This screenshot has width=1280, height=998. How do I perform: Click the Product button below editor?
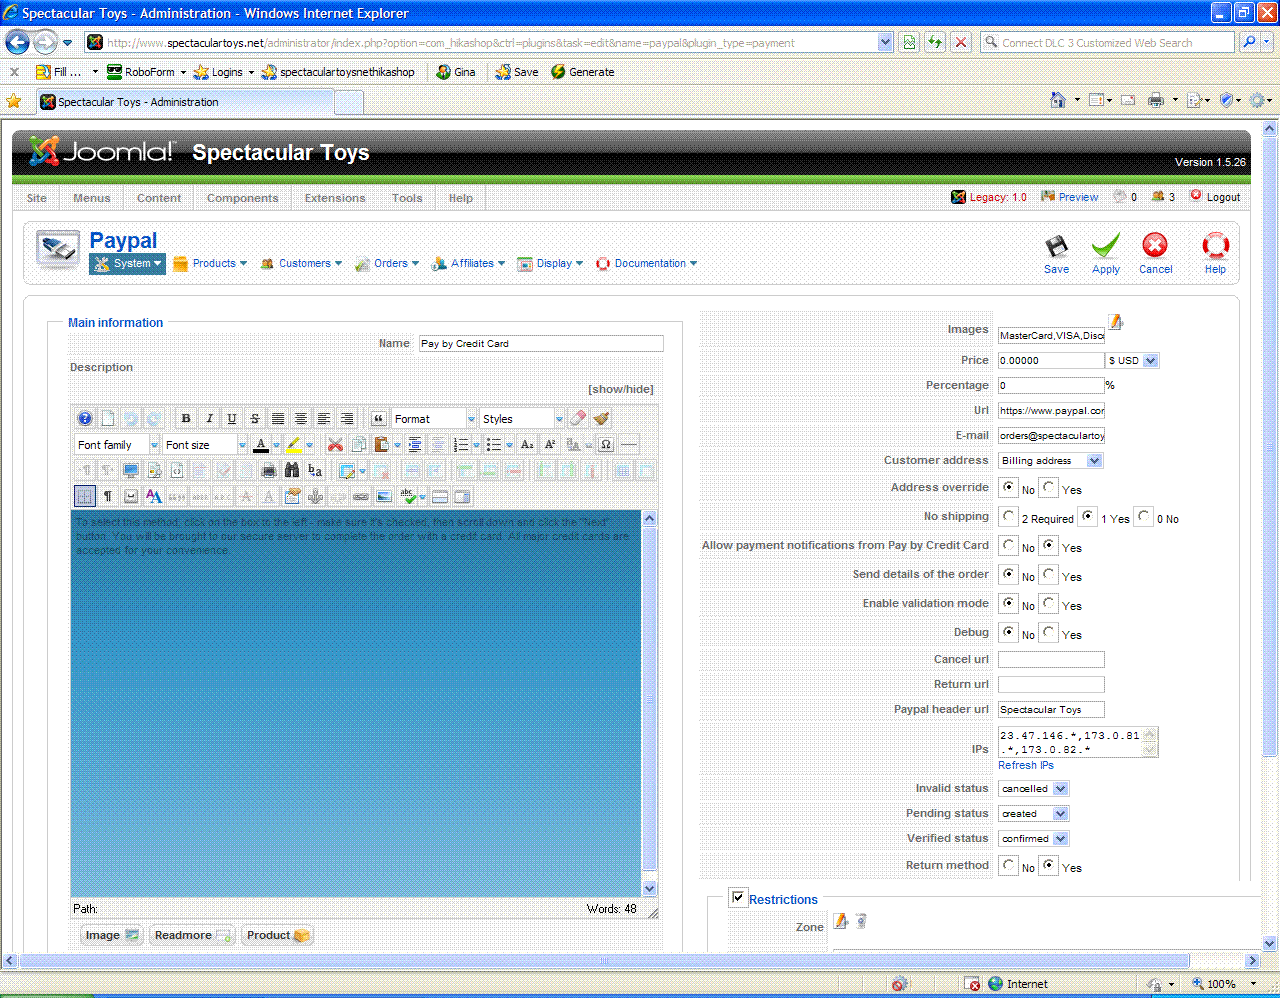pyautogui.click(x=277, y=935)
